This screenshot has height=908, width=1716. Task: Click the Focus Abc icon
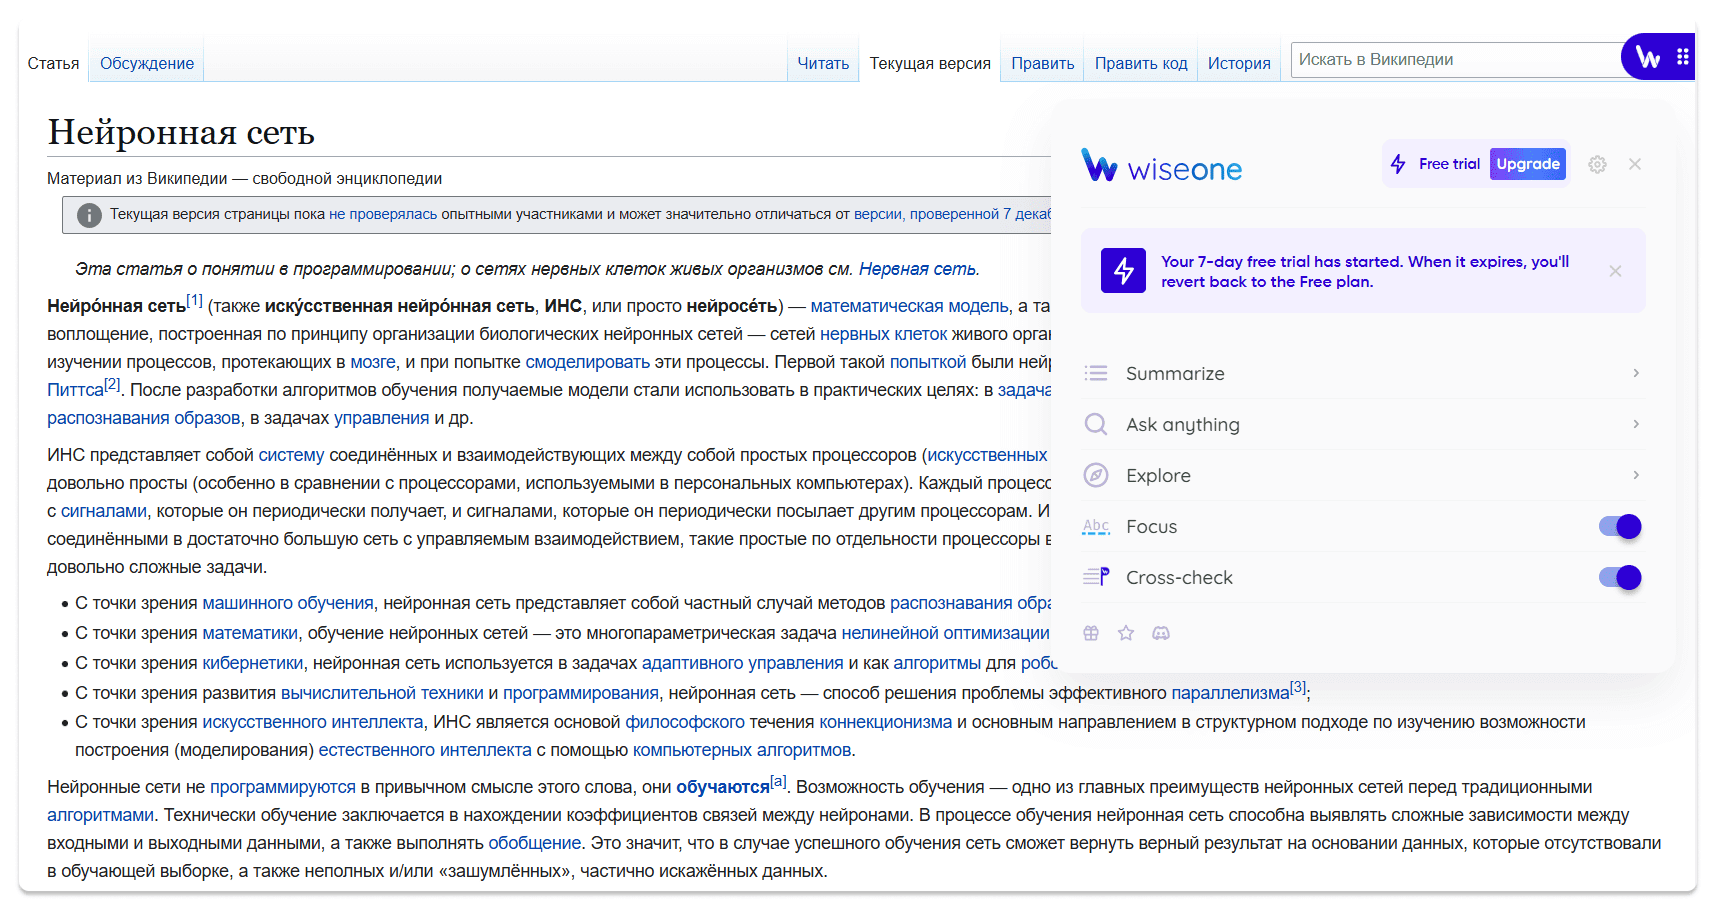pos(1096,526)
